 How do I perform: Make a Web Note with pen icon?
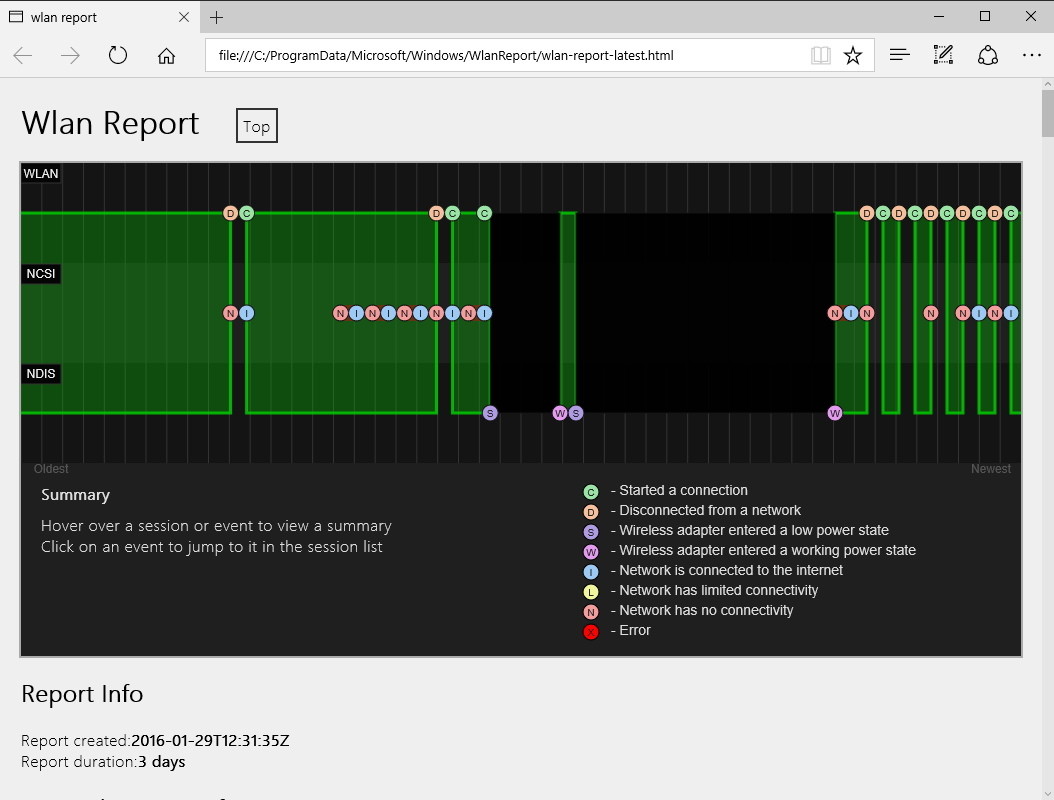(x=943, y=55)
